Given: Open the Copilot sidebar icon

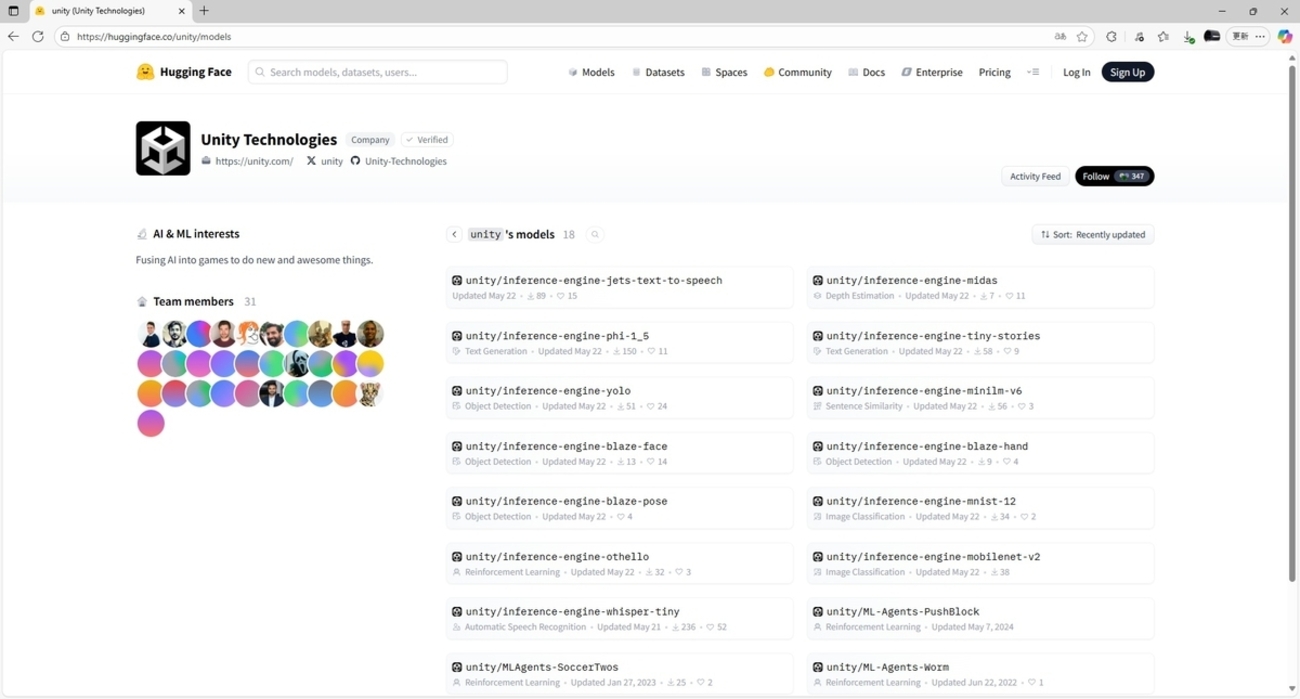Looking at the screenshot, I should pos(1285,36).
